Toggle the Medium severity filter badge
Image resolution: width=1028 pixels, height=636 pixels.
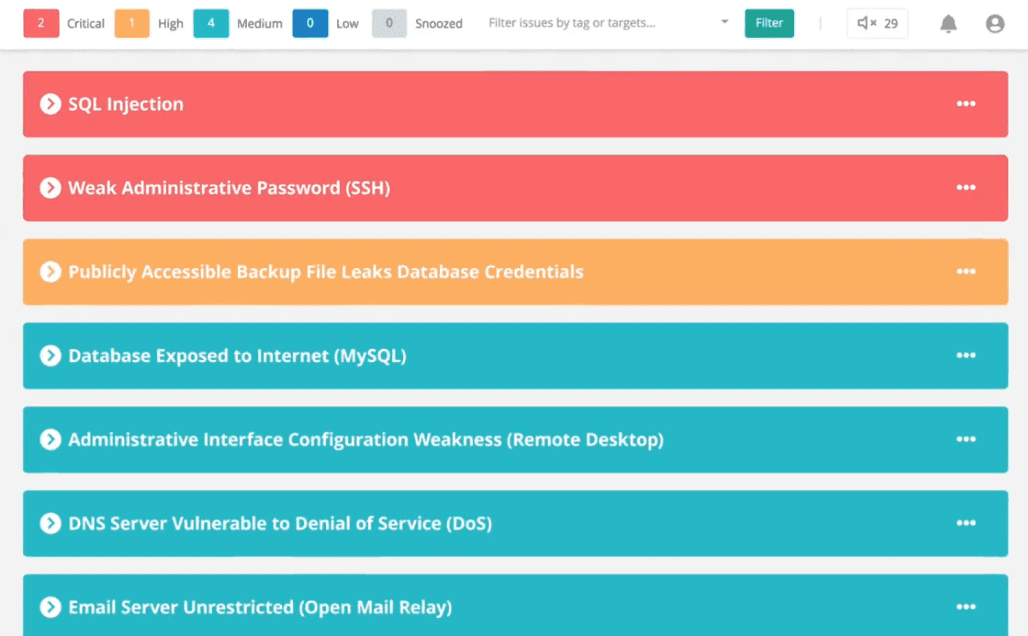pyautogui.click(x=210, y=23)
